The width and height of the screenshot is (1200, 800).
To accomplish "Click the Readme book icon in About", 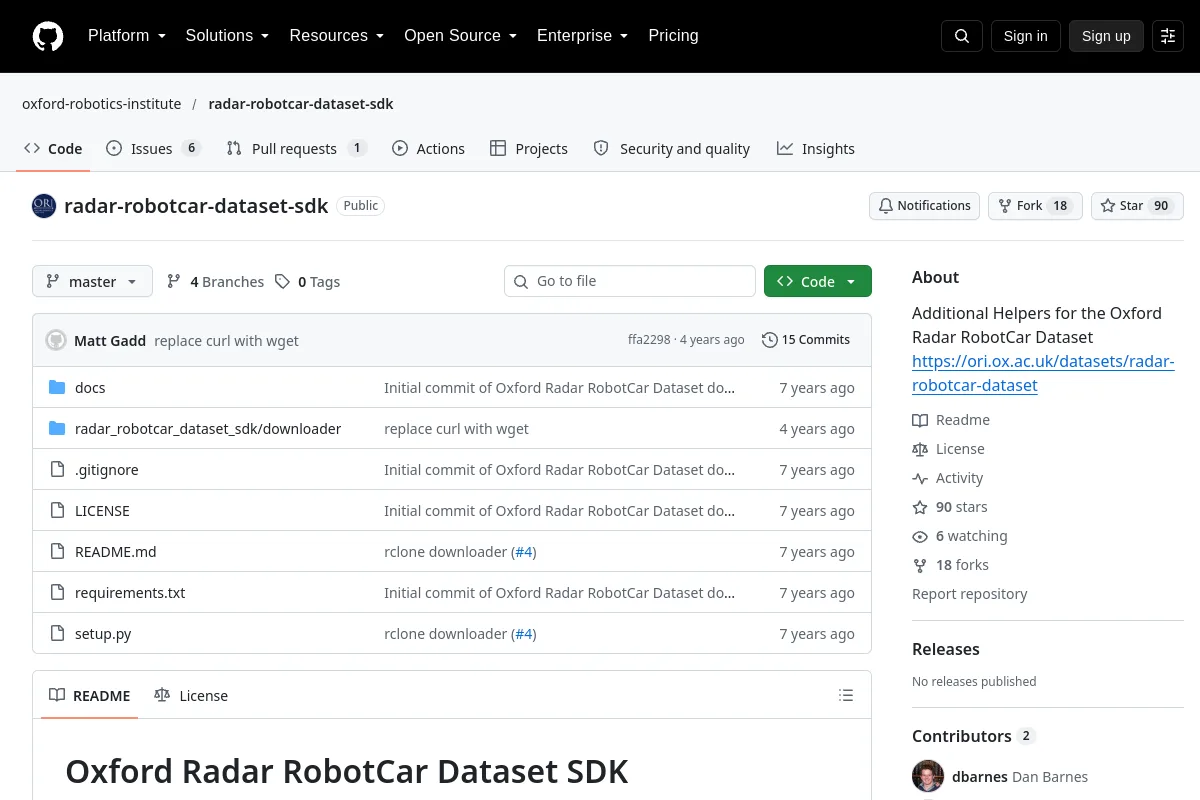I will [920, 420].
